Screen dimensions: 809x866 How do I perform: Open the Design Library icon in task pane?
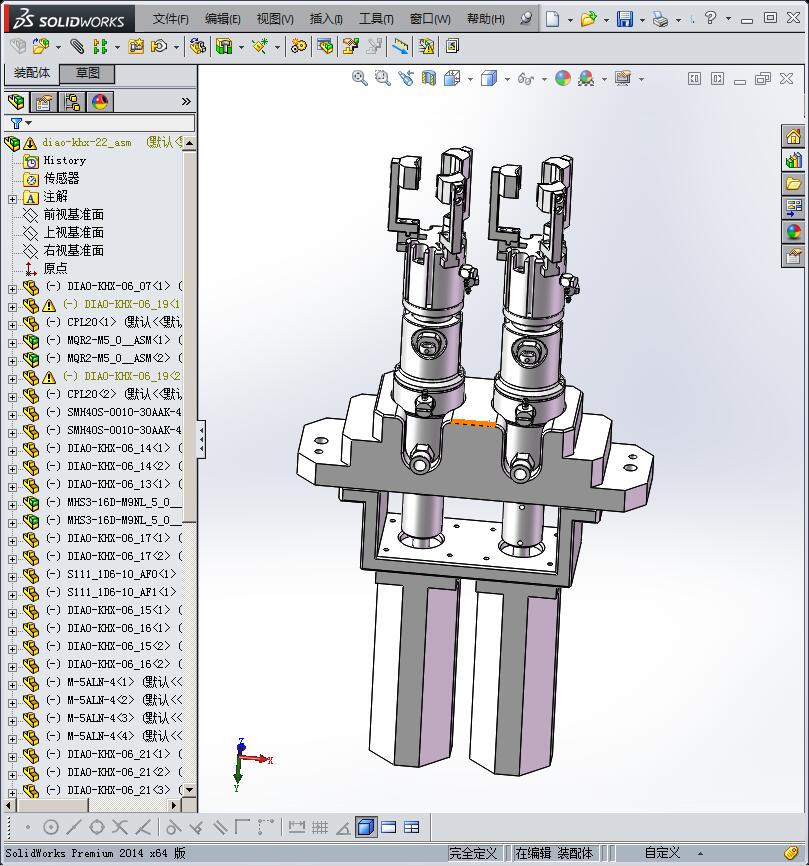pyautogui.click(x=794, y=160)
